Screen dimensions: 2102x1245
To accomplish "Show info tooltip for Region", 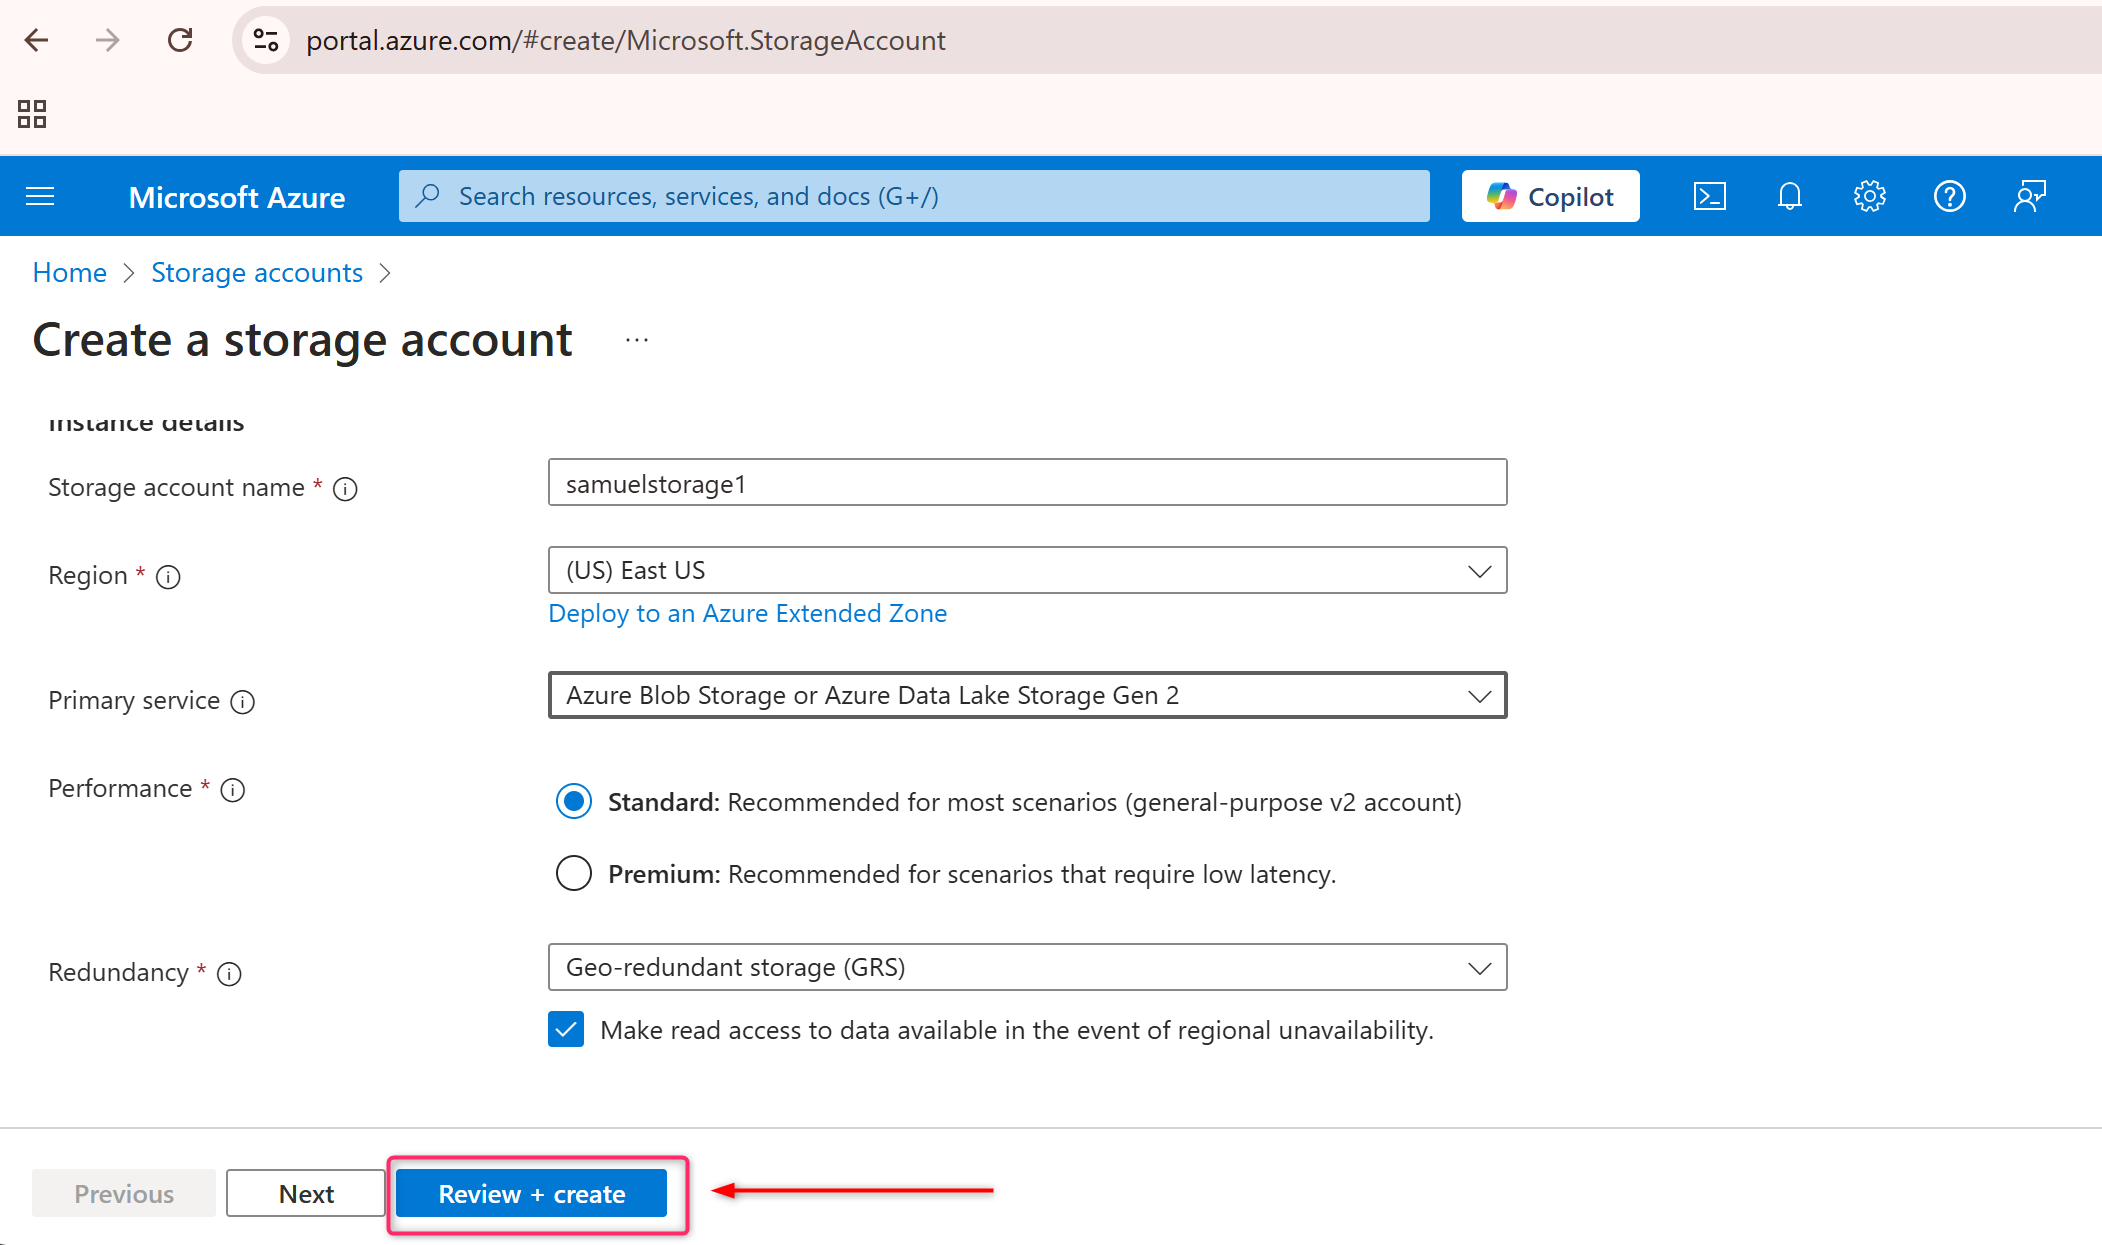I will [168, 577].
